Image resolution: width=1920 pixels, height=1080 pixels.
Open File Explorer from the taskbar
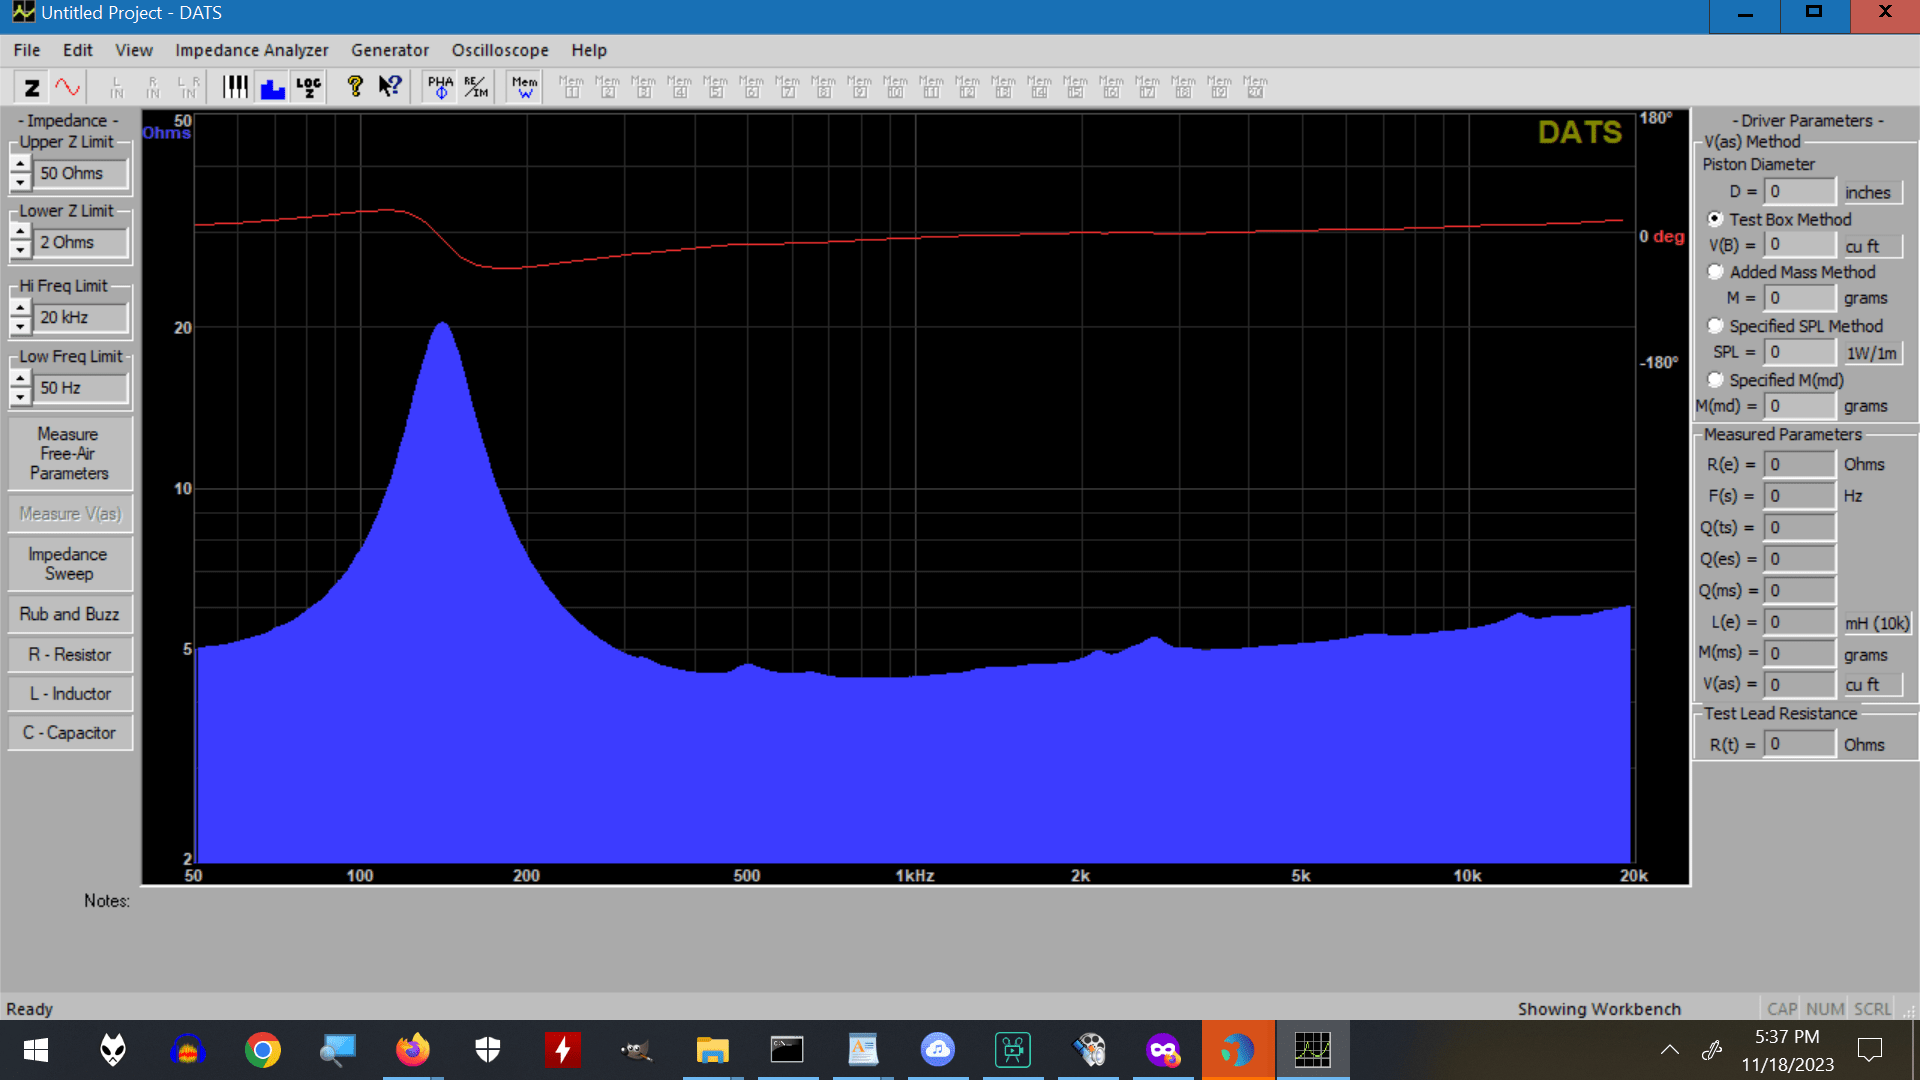point(712,1050)
